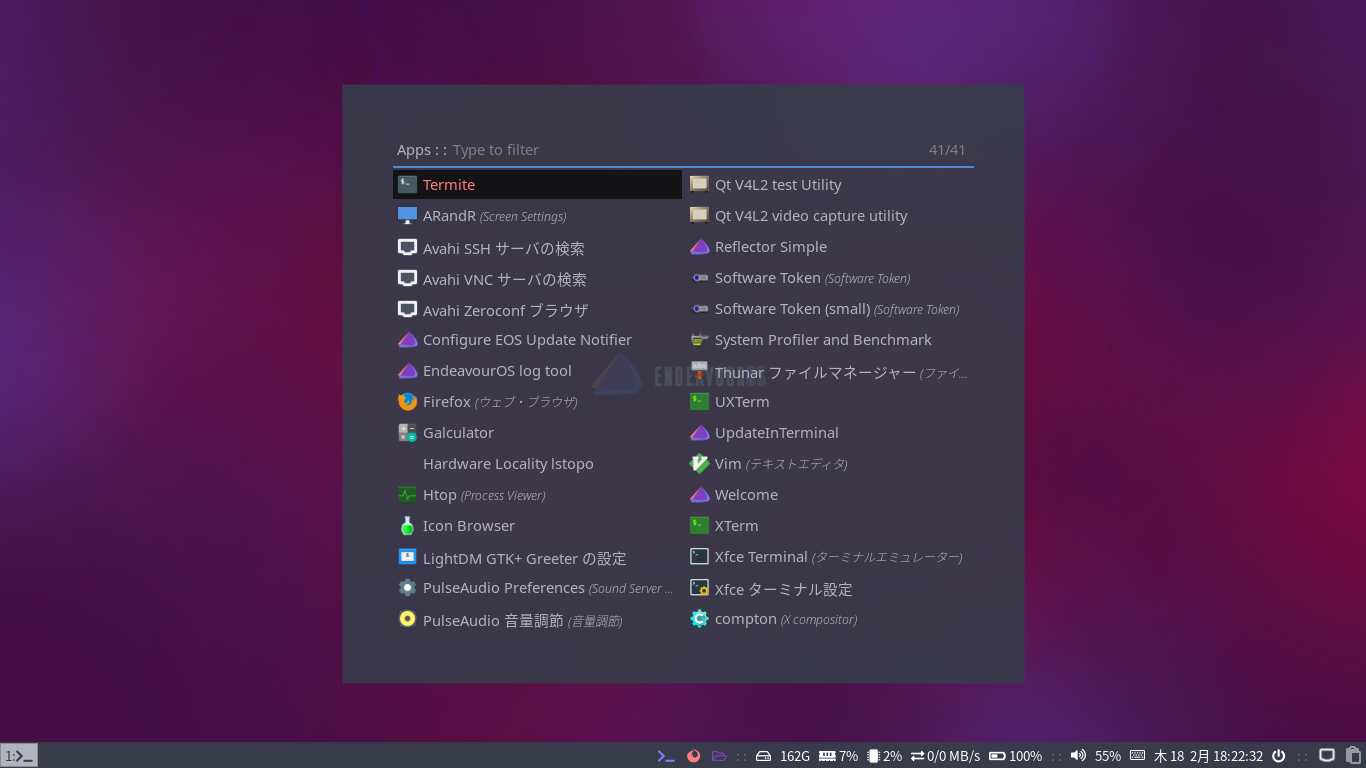Click the green flask Icon Browser icon

tap(407, 525)
